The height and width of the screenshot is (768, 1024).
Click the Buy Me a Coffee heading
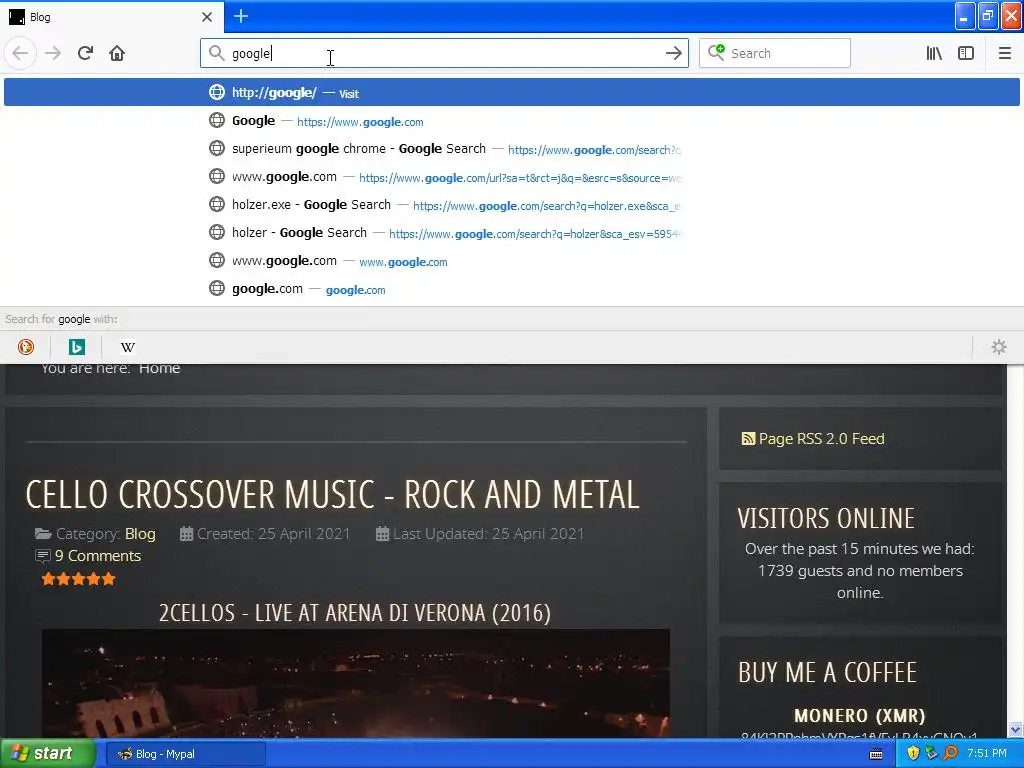point(827,672)
